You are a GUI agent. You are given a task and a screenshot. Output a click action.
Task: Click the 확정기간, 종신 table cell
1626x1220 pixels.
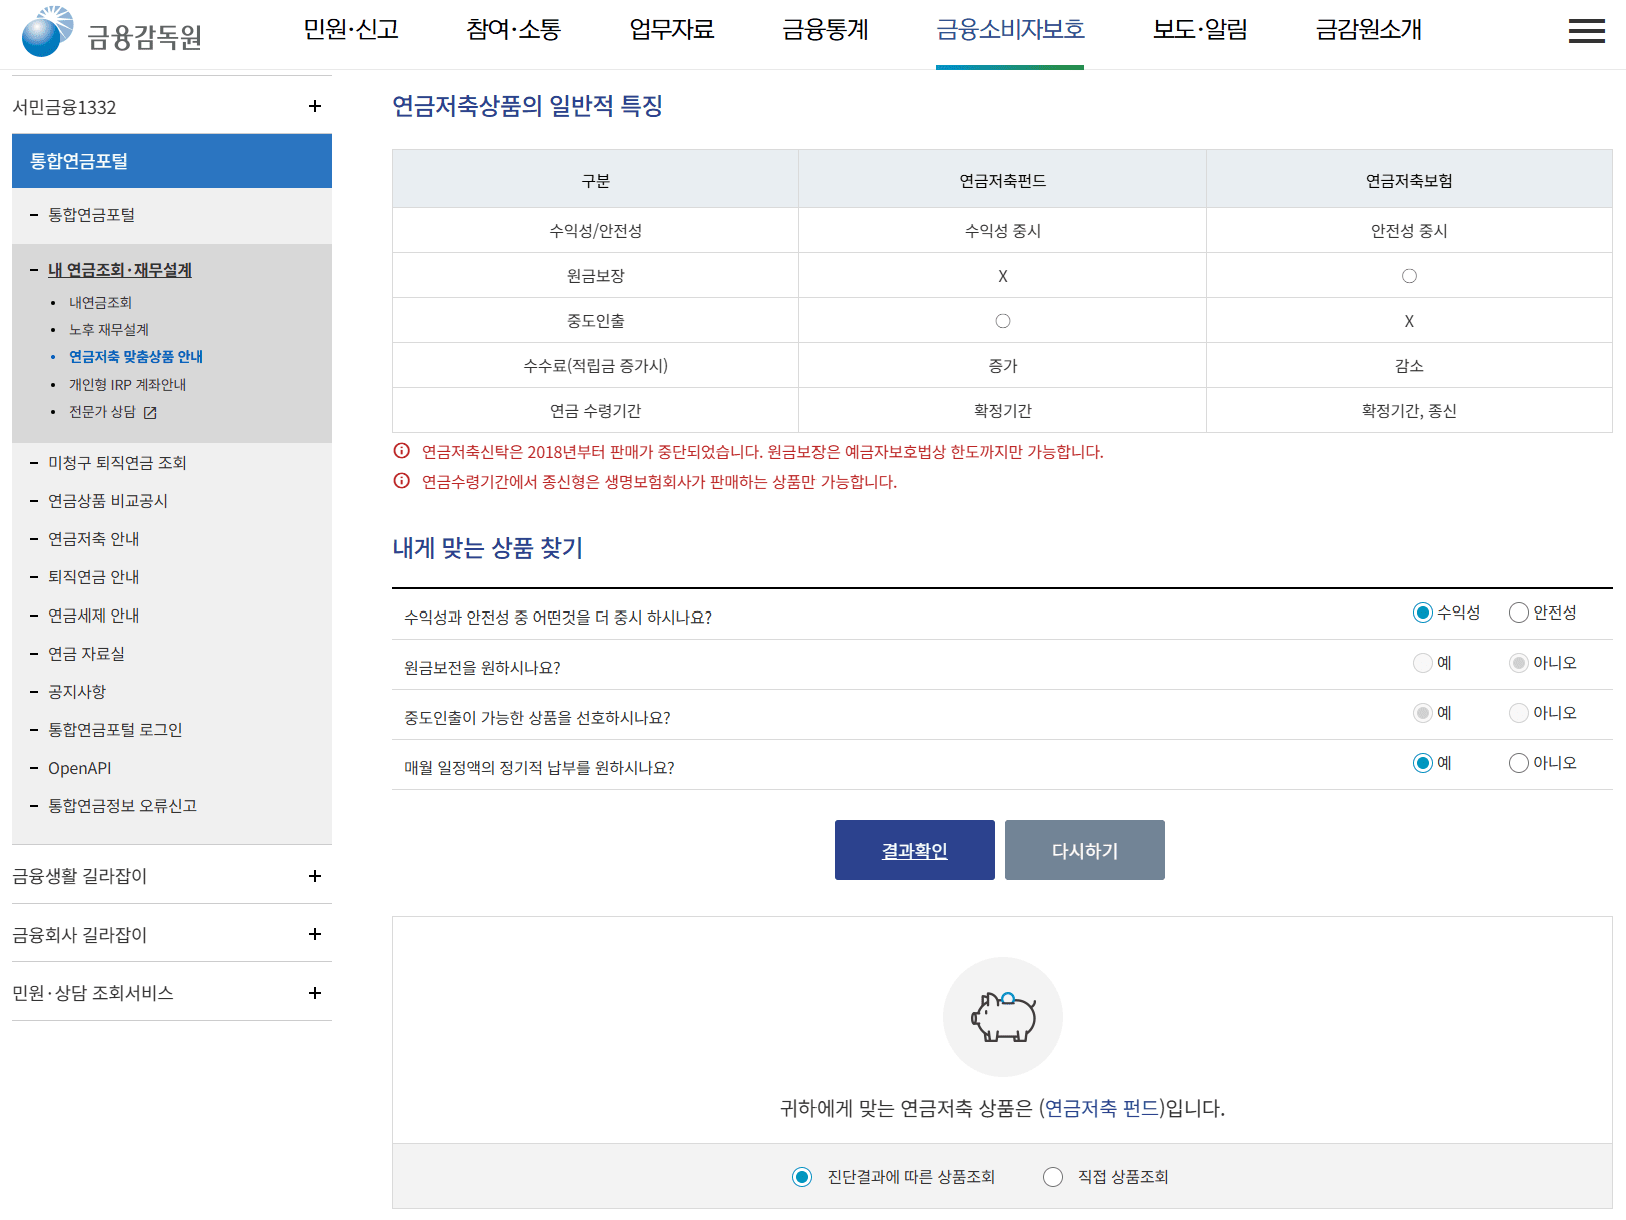(1409, 411)
